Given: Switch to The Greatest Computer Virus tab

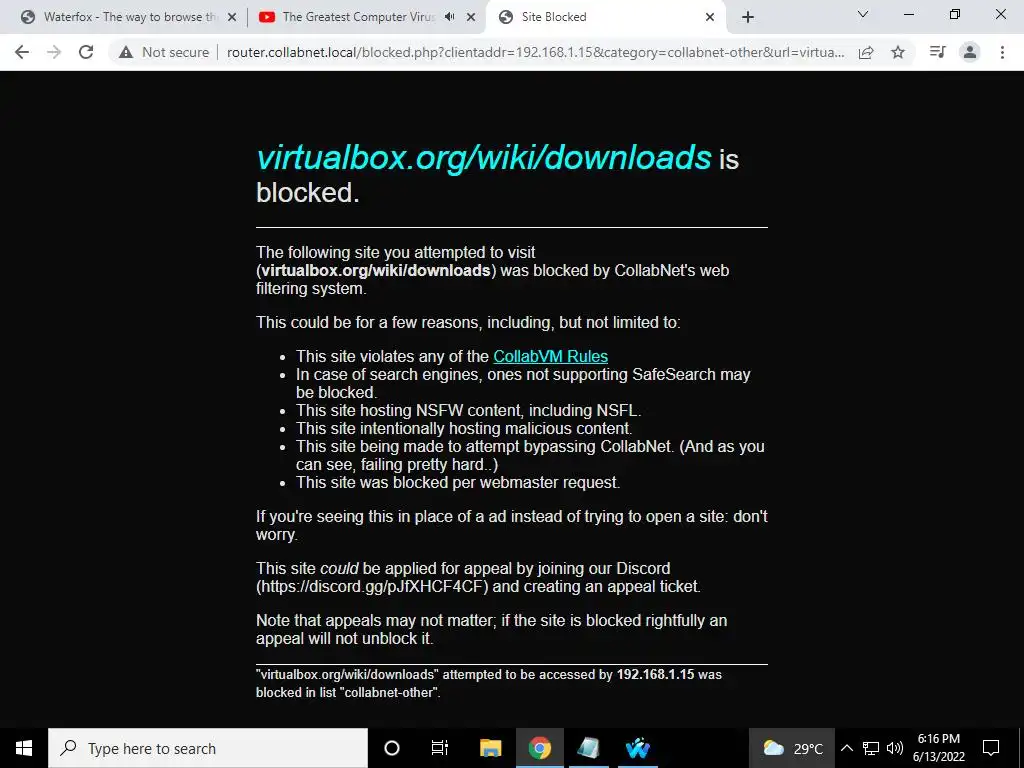Looking at the screenshot, I should tap(357, 17).
